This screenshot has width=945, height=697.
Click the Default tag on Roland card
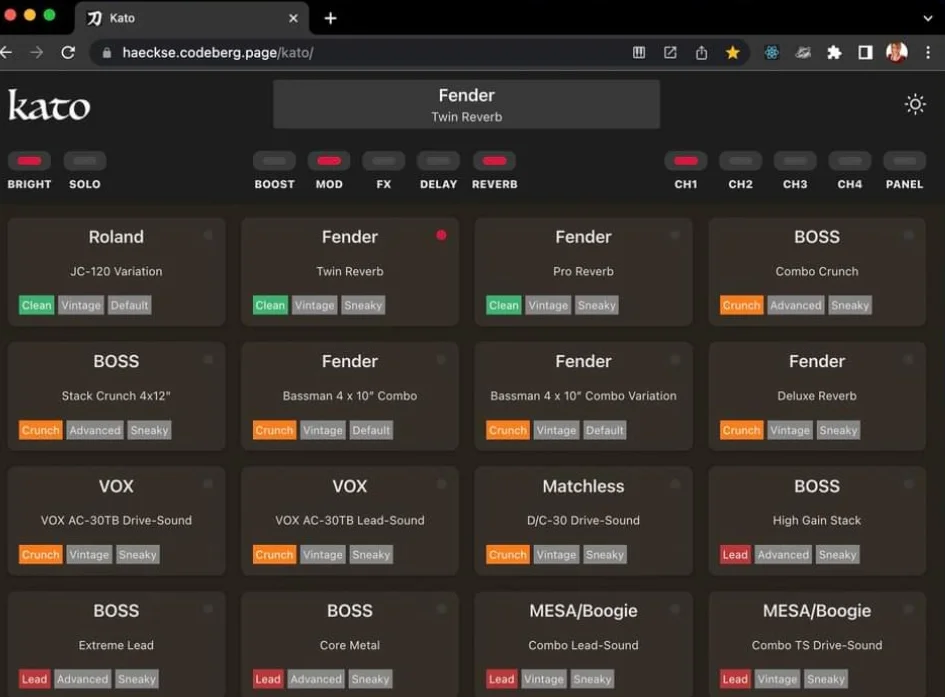click(130, 305)
